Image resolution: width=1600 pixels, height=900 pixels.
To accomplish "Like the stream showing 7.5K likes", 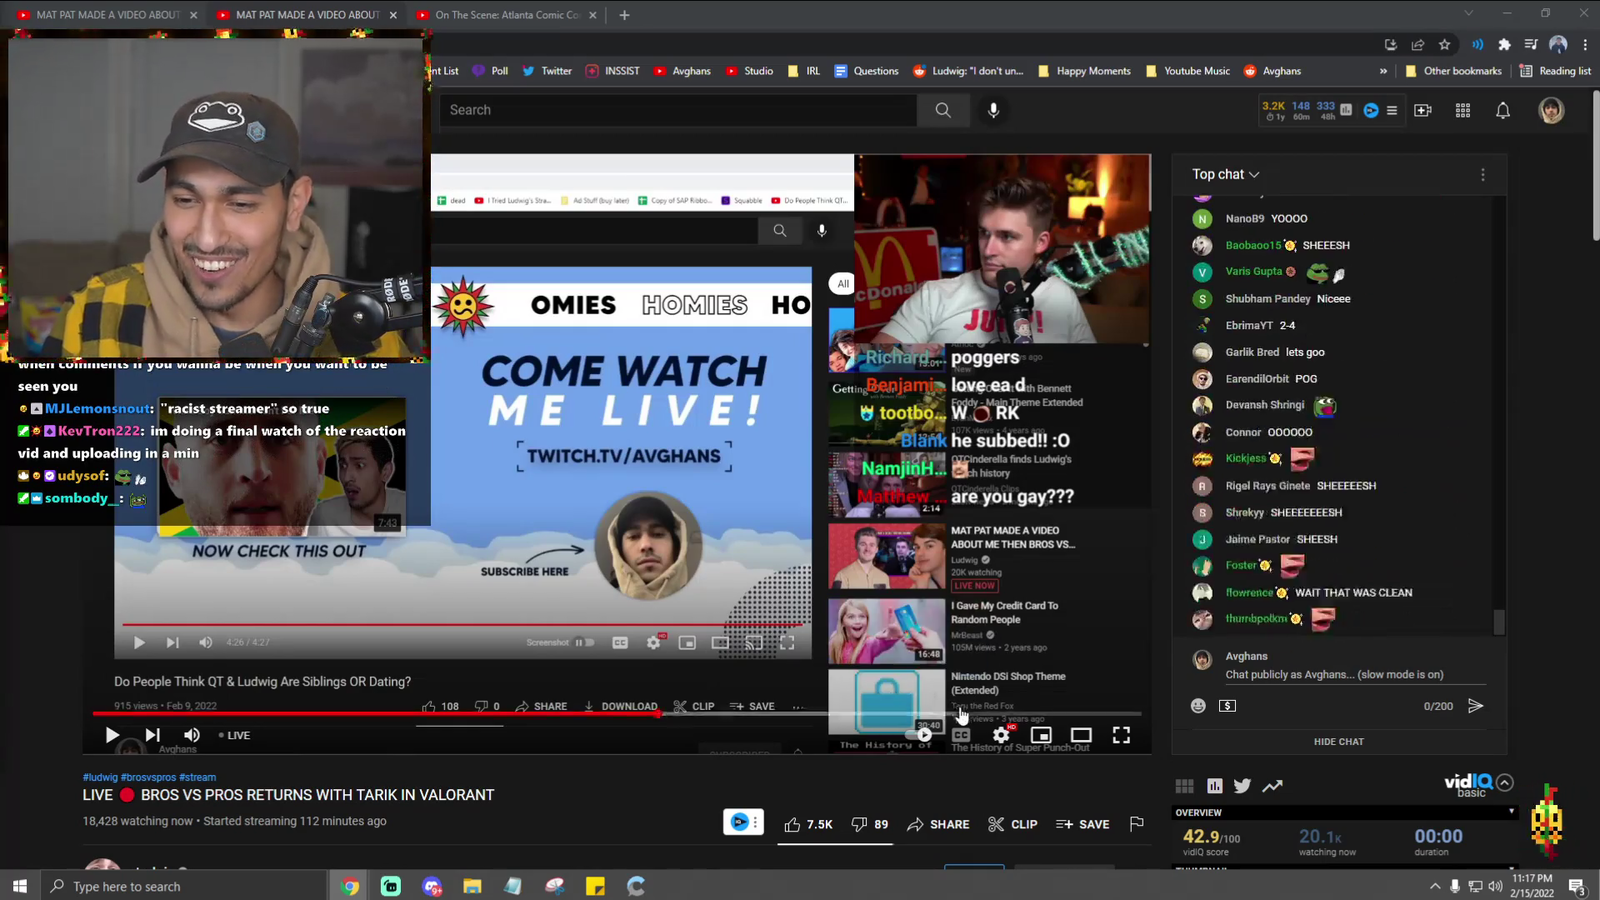I will coord(808,824).
